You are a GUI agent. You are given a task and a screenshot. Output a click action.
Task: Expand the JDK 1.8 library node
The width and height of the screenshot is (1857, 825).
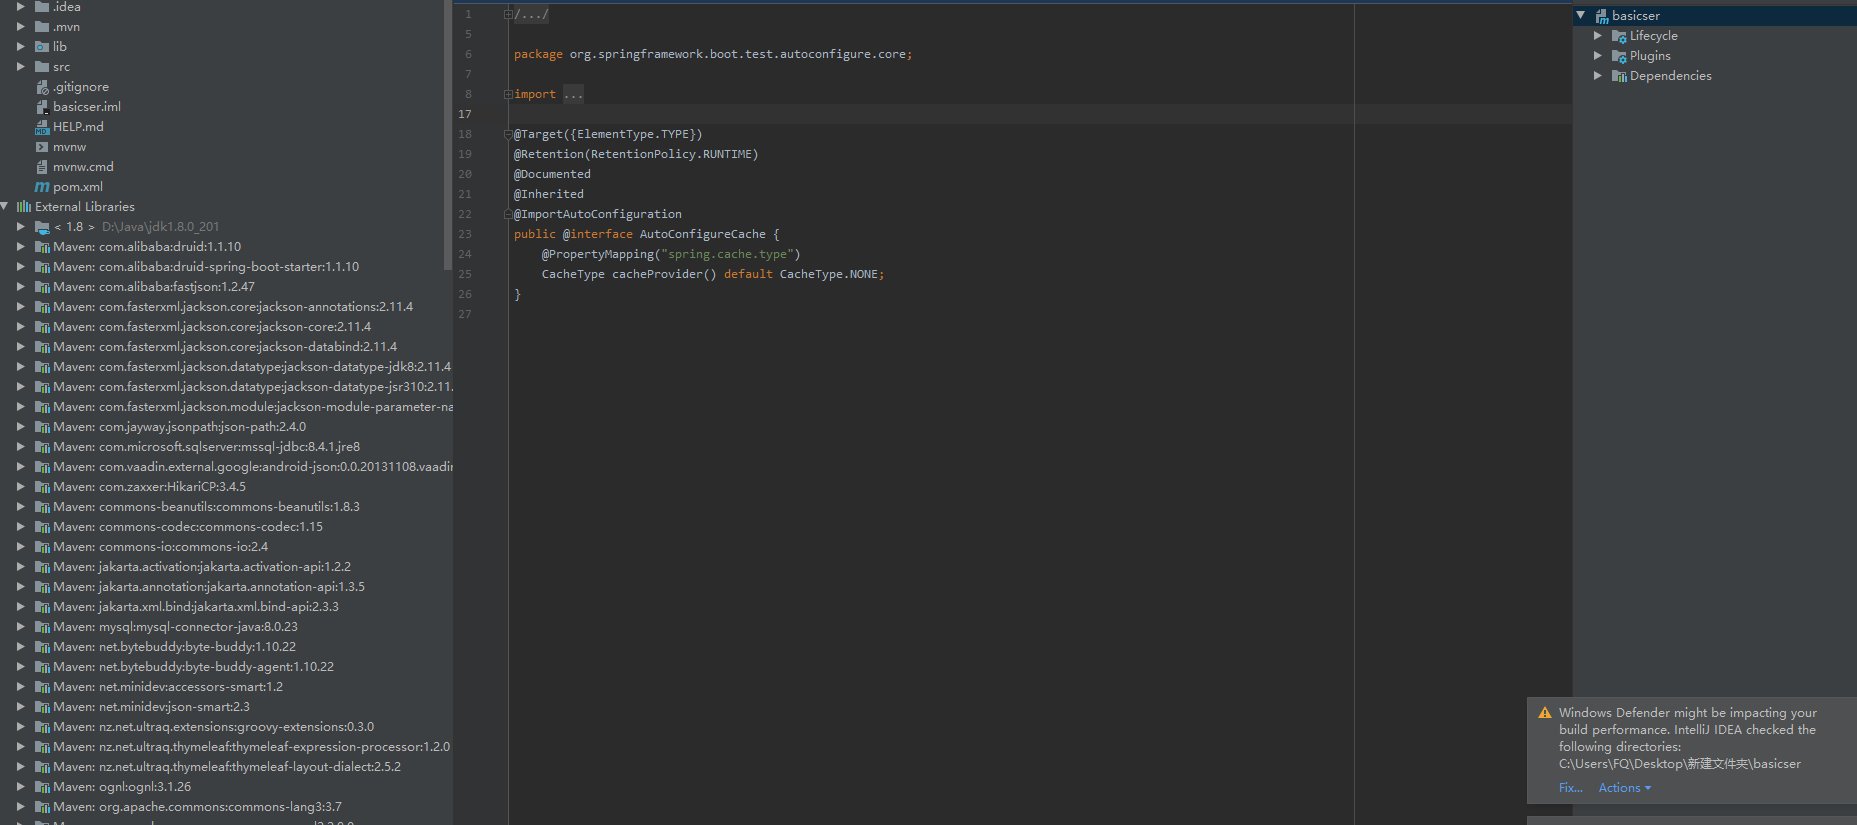pos(20,227)
